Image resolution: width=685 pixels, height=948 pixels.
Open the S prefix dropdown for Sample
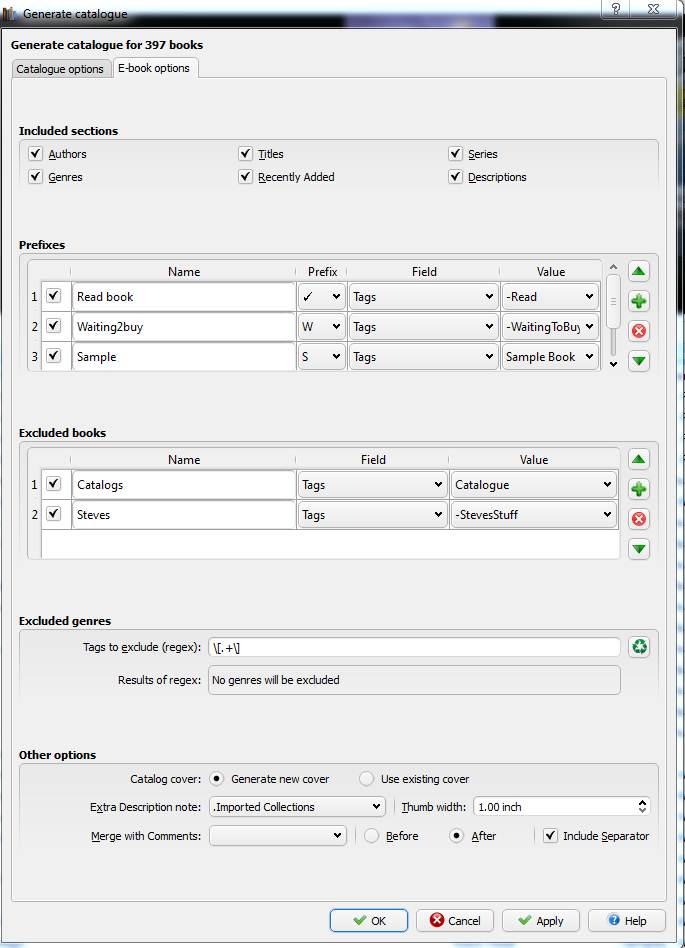coord(322,357)
